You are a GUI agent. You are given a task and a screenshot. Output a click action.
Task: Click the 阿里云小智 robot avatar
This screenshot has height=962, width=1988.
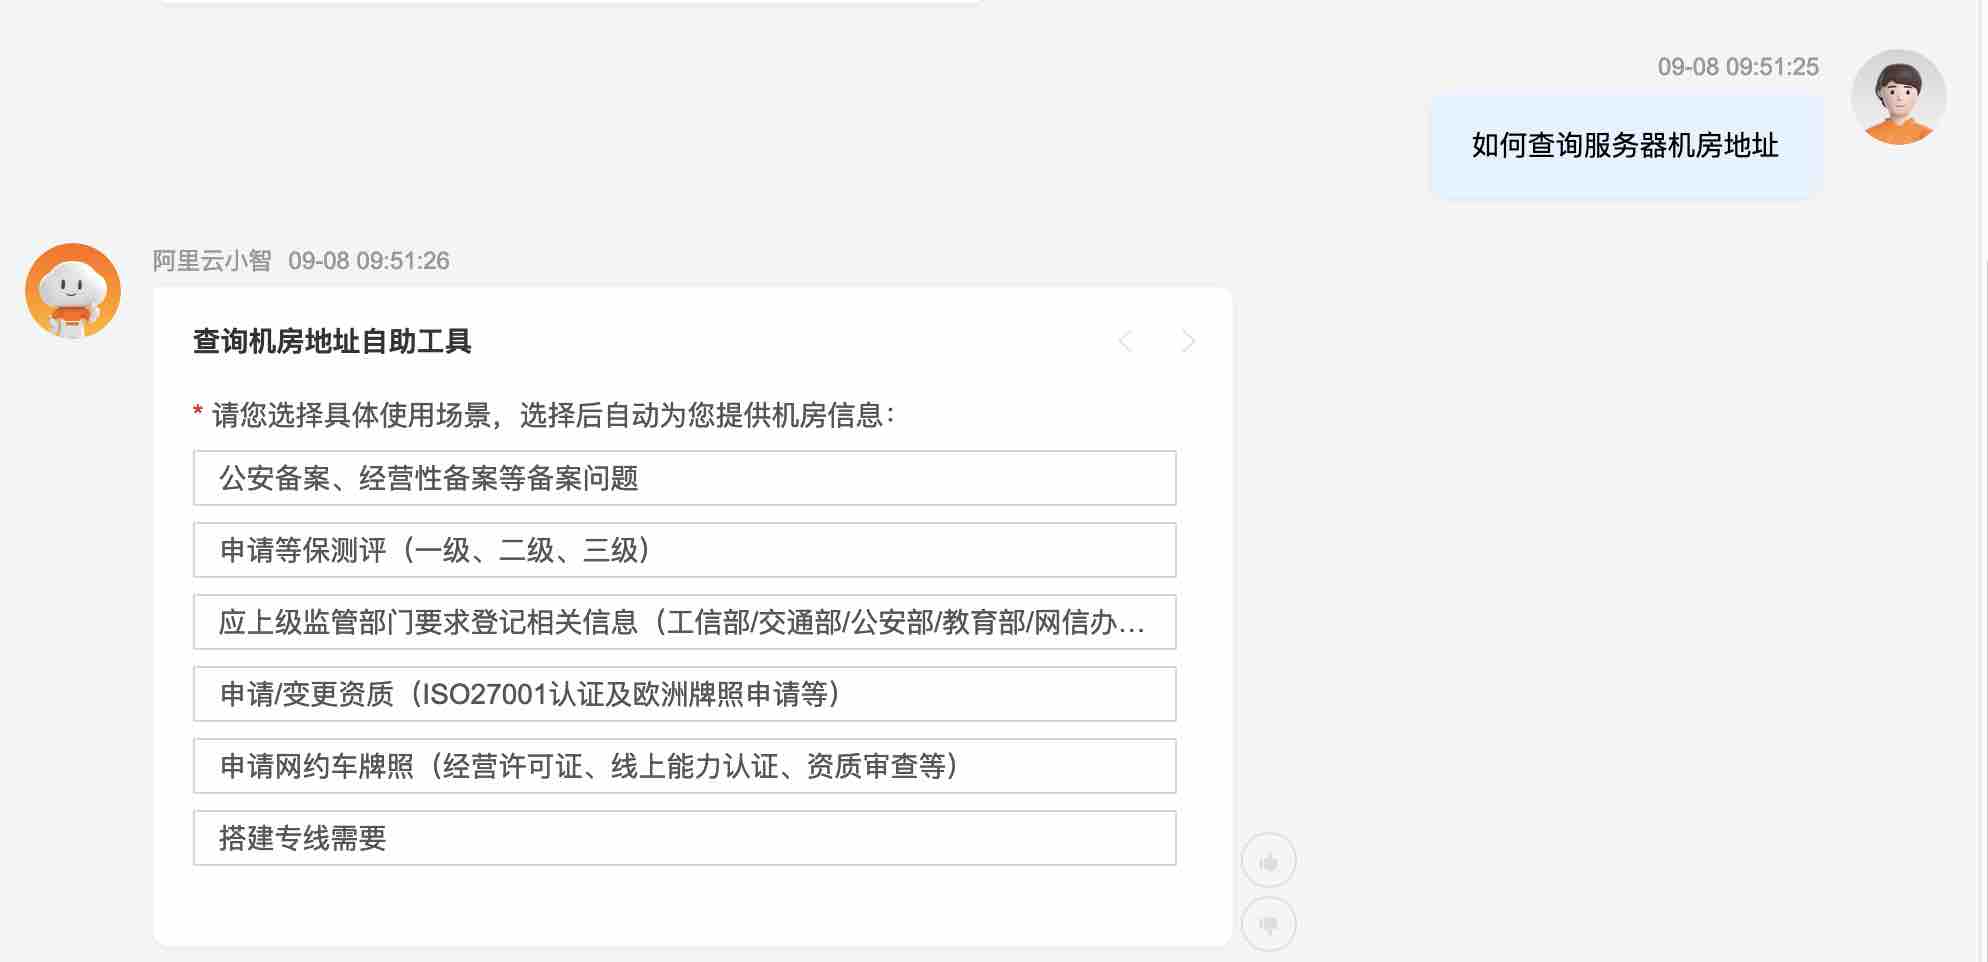[73, 291]
